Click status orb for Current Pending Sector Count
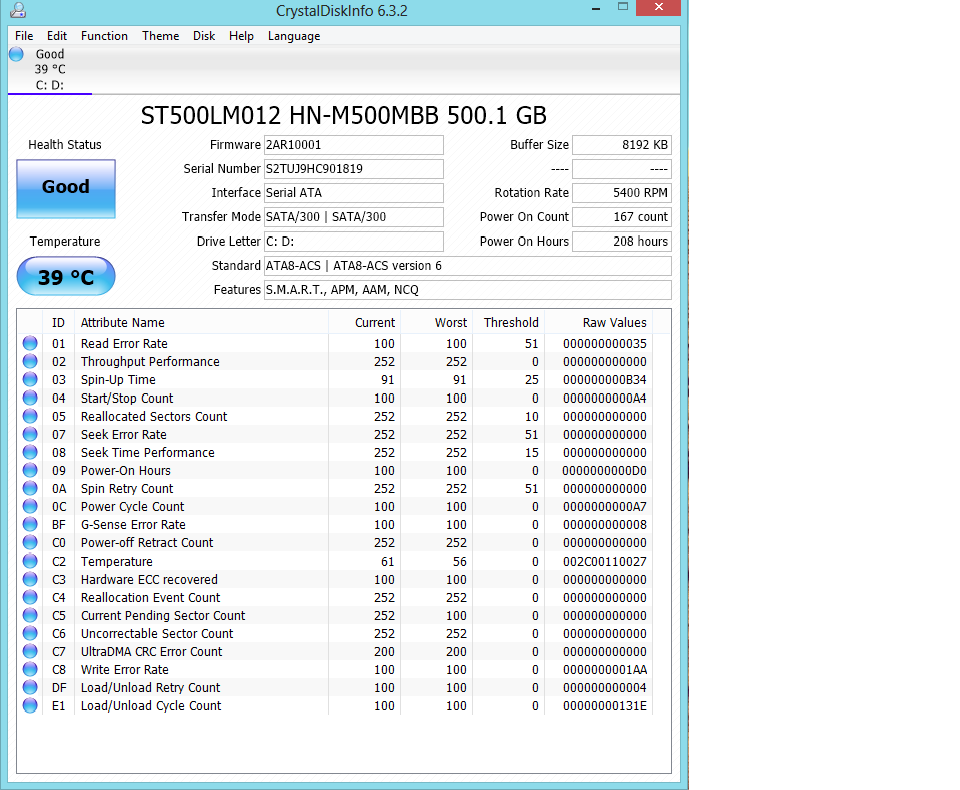The image size is (960, 790). coord(30,615)
